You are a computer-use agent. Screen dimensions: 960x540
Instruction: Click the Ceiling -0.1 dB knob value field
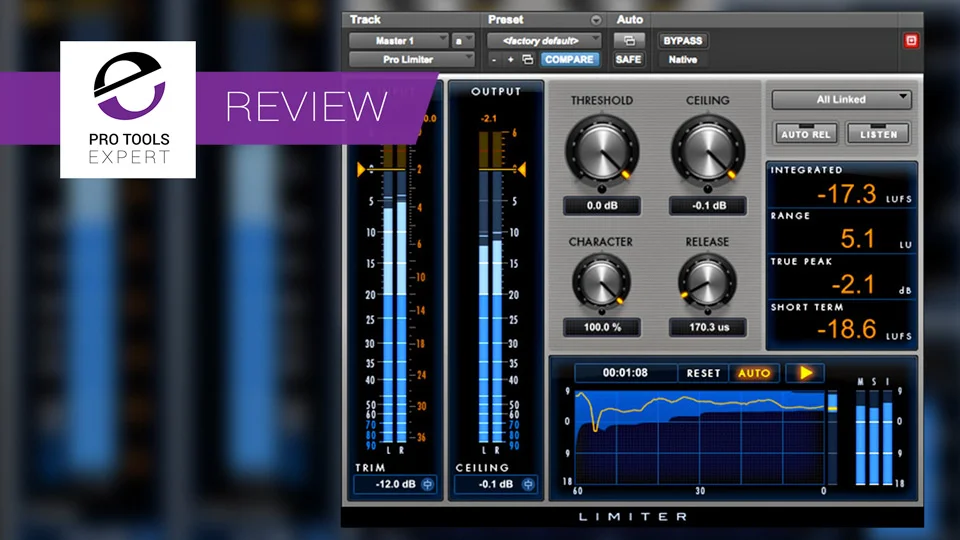tap(708, 206)
